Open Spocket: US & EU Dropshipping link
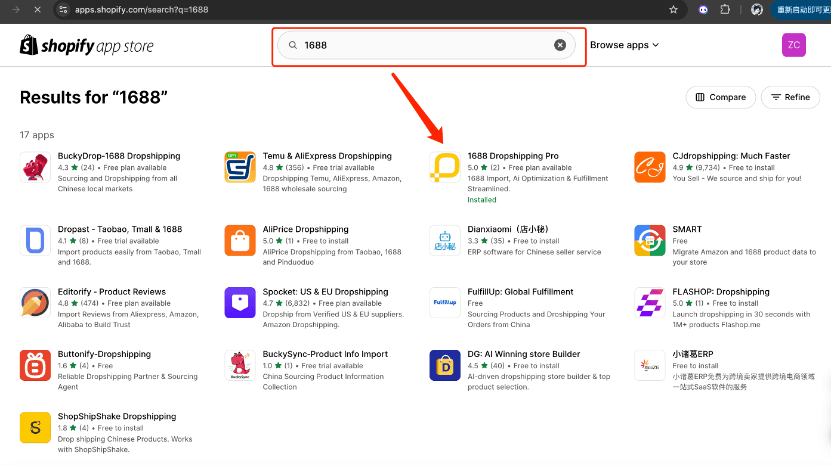Screen dimensions: 832x466 (325, 292)
